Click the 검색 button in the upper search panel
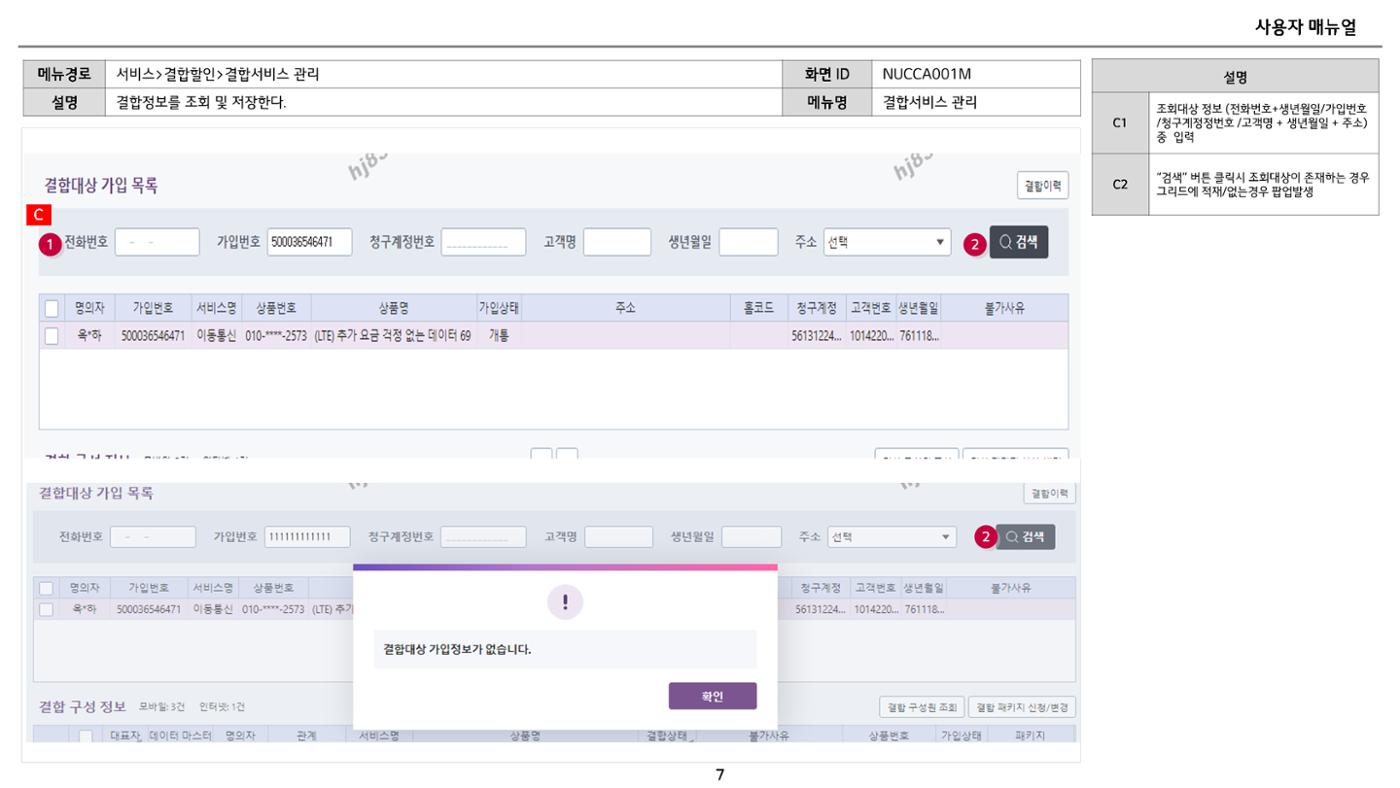Screen dimensions: 1400x788 tap(1019, 242)
